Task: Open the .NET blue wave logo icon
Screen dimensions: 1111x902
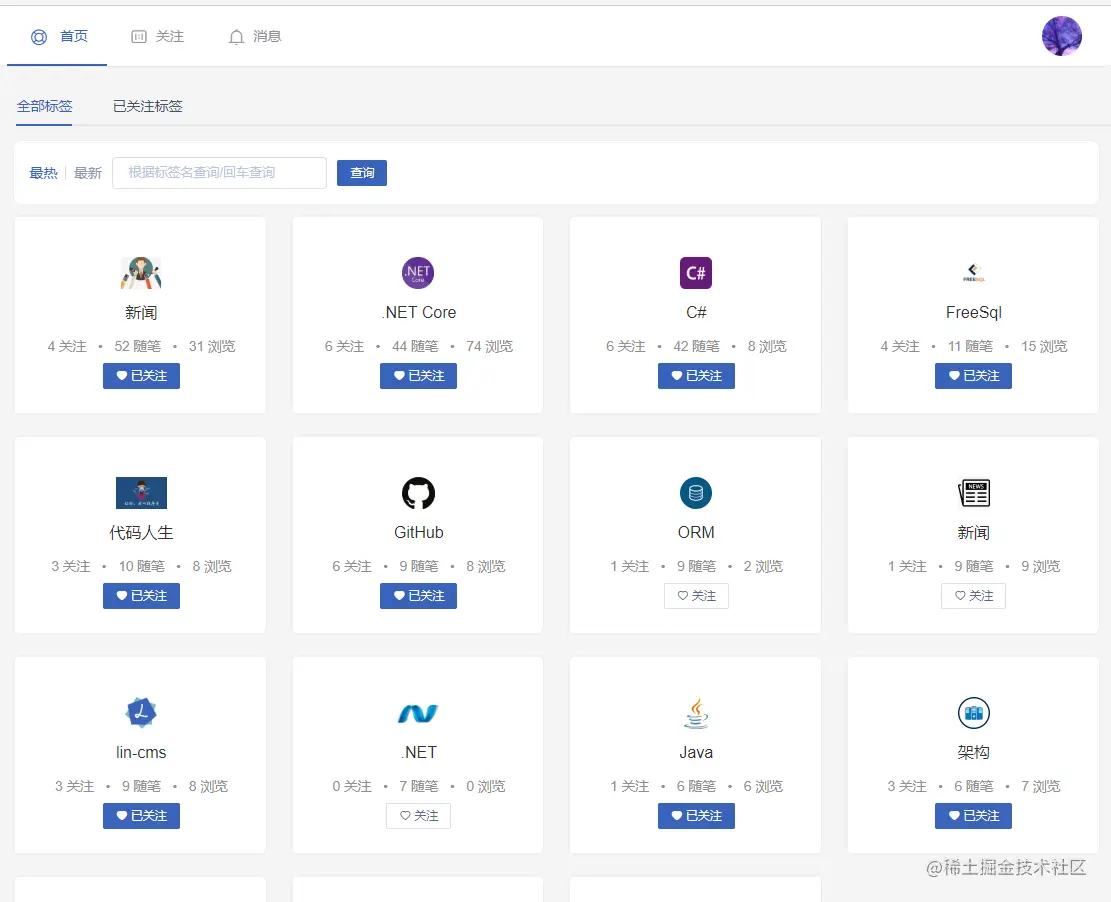Action: tap(418, 714)
